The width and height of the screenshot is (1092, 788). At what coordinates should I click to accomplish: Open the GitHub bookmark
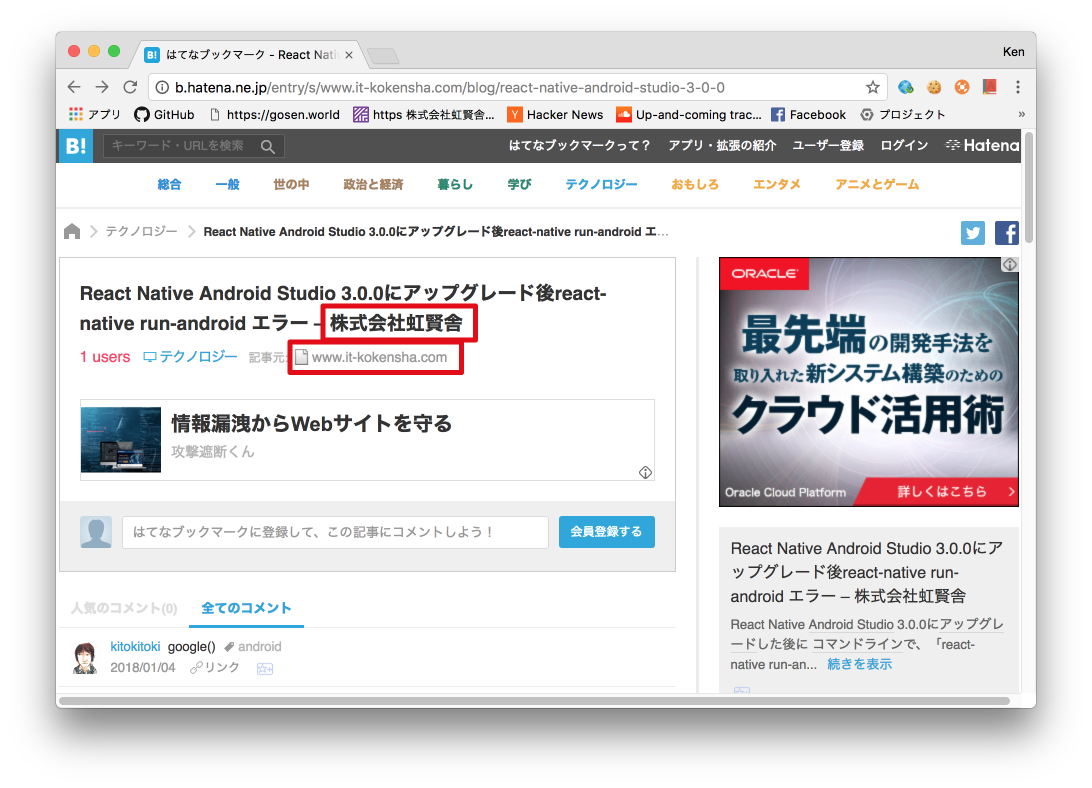164,114
